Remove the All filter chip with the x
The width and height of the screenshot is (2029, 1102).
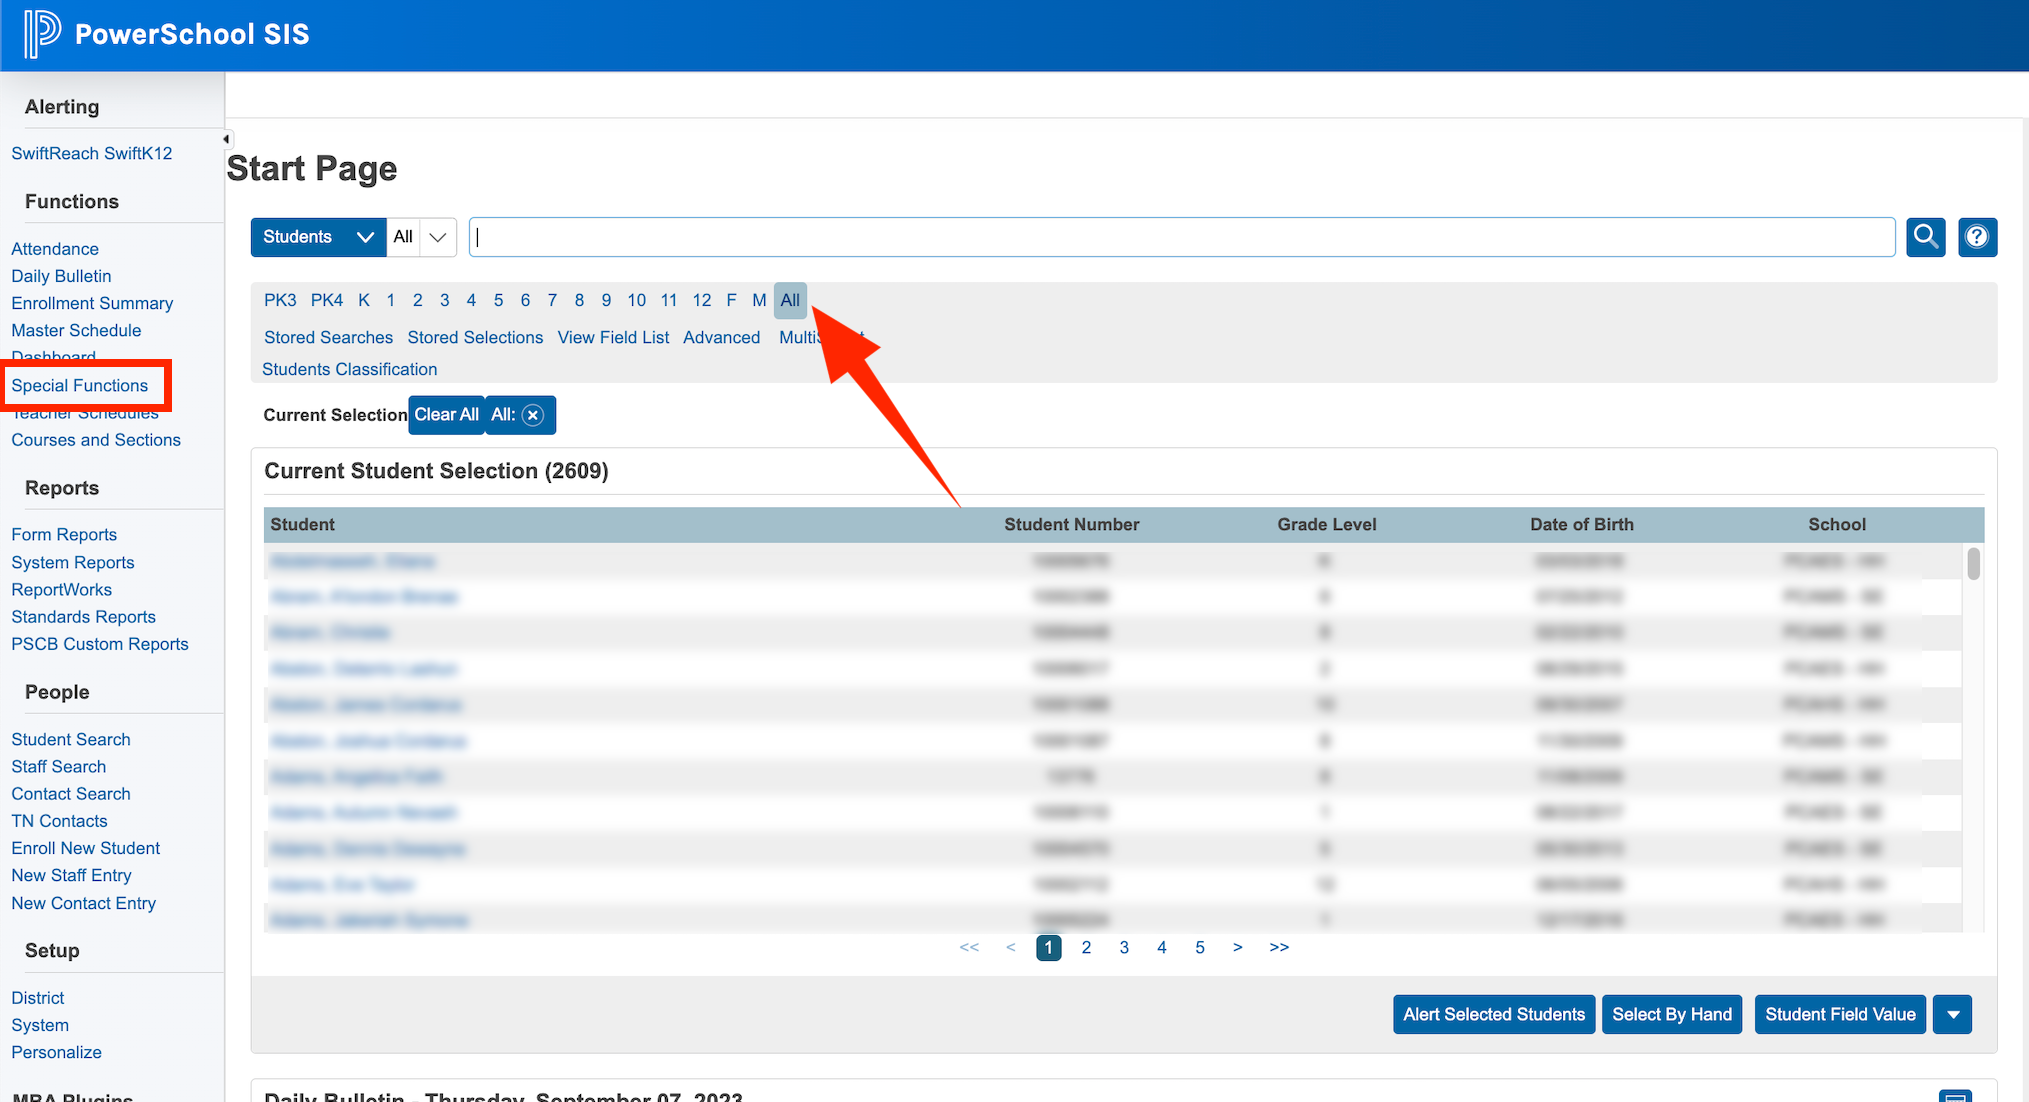coord(533,415)
